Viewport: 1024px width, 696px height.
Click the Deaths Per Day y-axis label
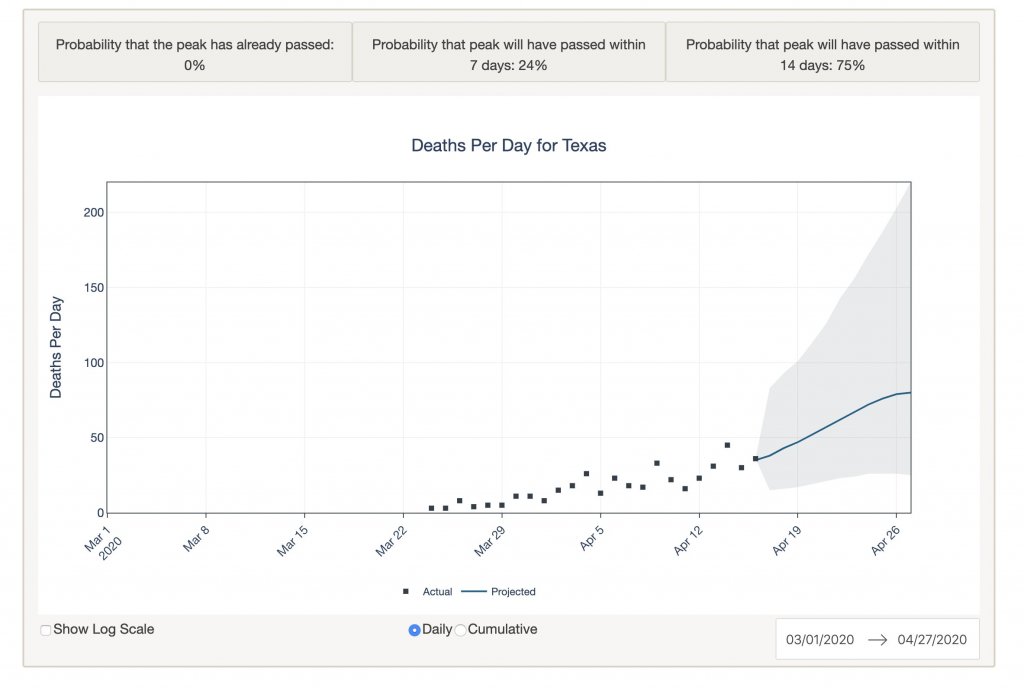click(56, 347)
